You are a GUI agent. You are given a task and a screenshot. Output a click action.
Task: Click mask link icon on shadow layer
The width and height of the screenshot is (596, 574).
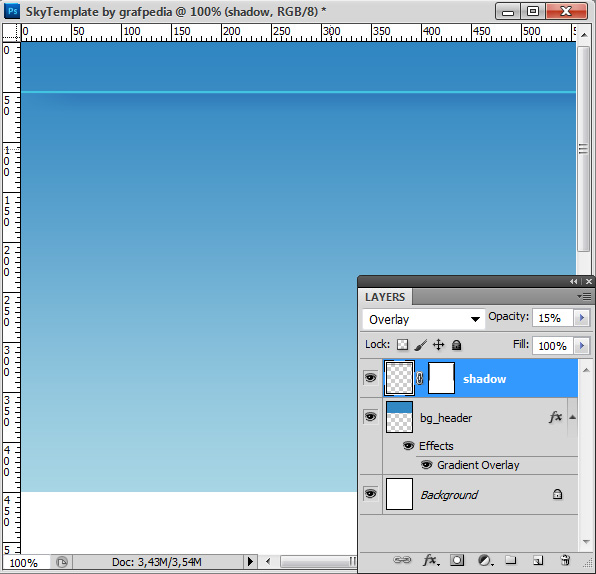point(420,378)
